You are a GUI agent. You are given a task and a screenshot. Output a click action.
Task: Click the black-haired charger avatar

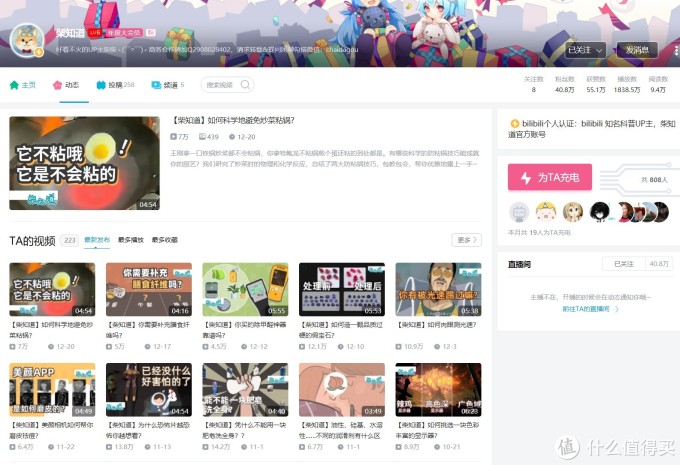tap(600, 212)
